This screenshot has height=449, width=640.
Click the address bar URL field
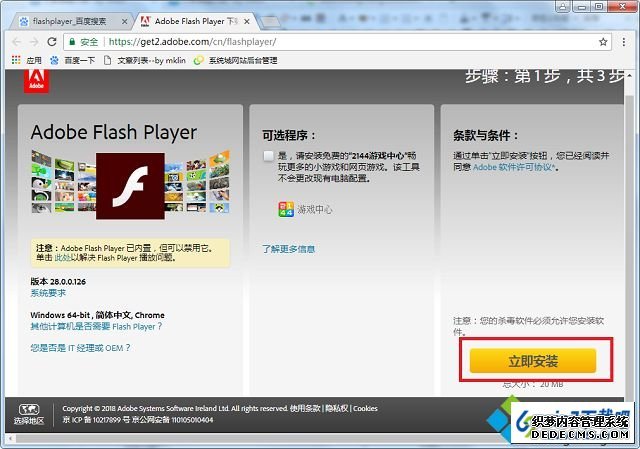[338, 42]
